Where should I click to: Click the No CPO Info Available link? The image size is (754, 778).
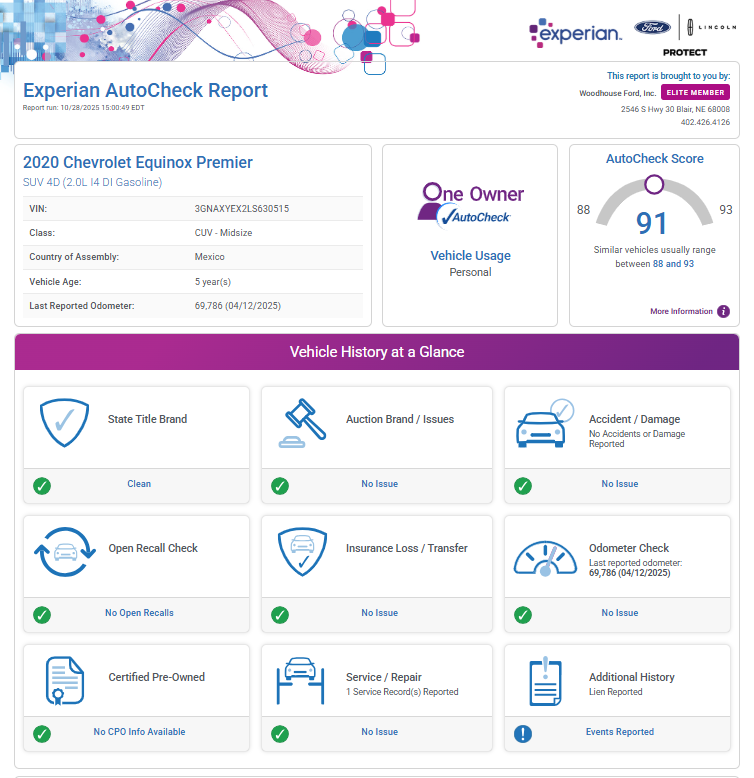(139, 732)
